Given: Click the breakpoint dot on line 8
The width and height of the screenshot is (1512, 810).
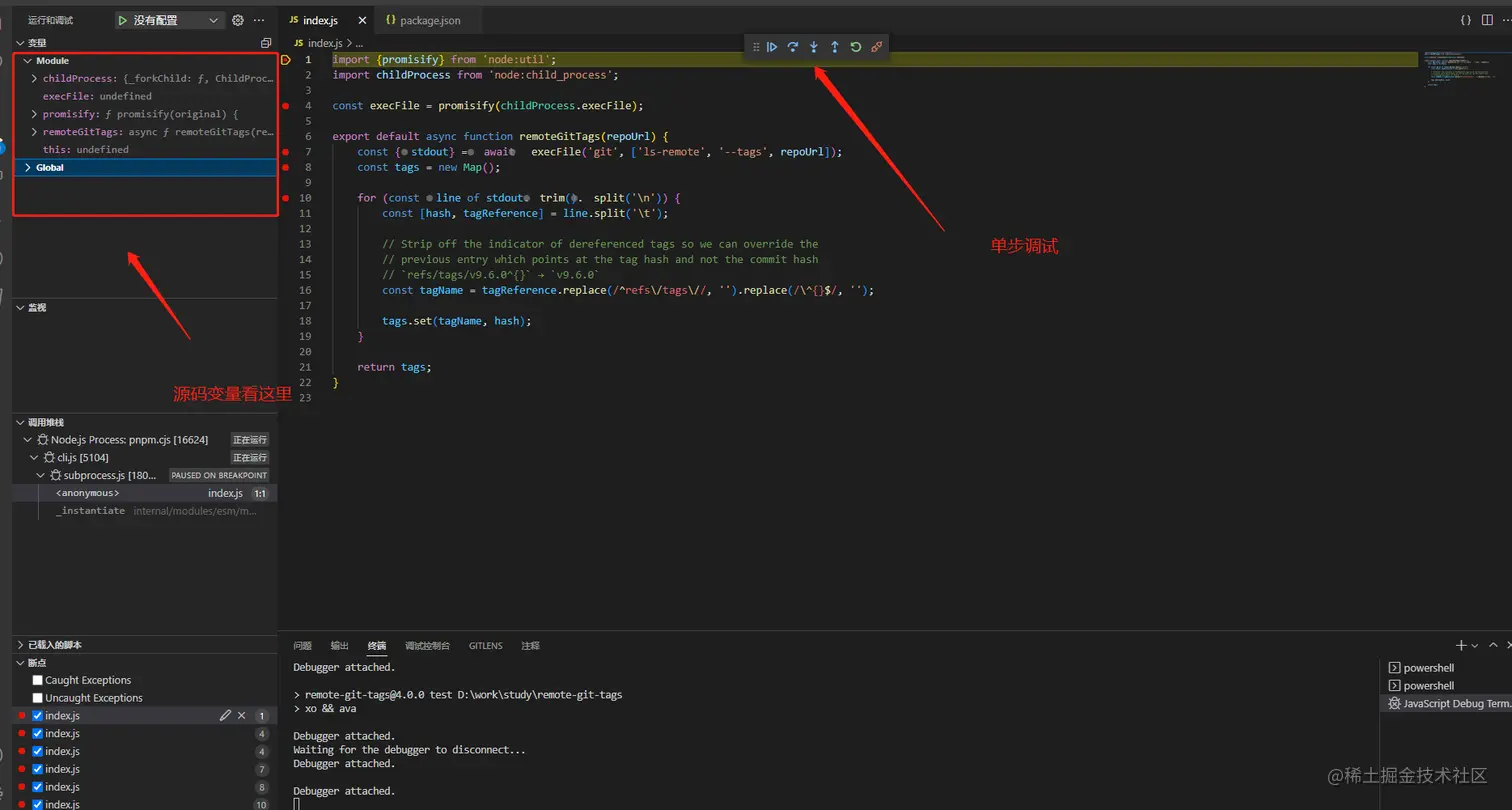Looking at the screenshot, I should click(x=286, y=167).
